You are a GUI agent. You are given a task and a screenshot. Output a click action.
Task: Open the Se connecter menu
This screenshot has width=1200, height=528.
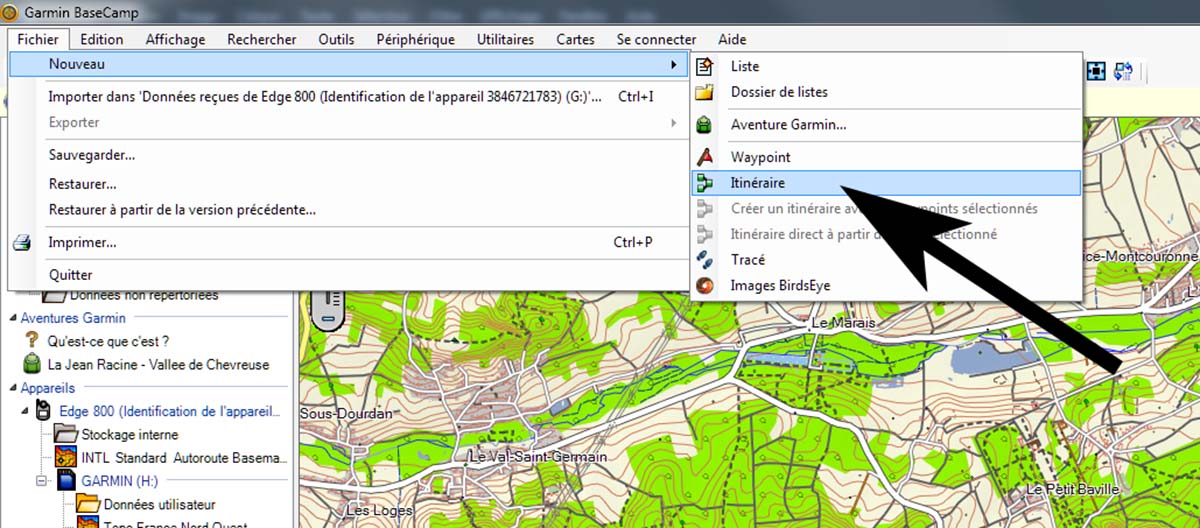click(x=656, y=39)
